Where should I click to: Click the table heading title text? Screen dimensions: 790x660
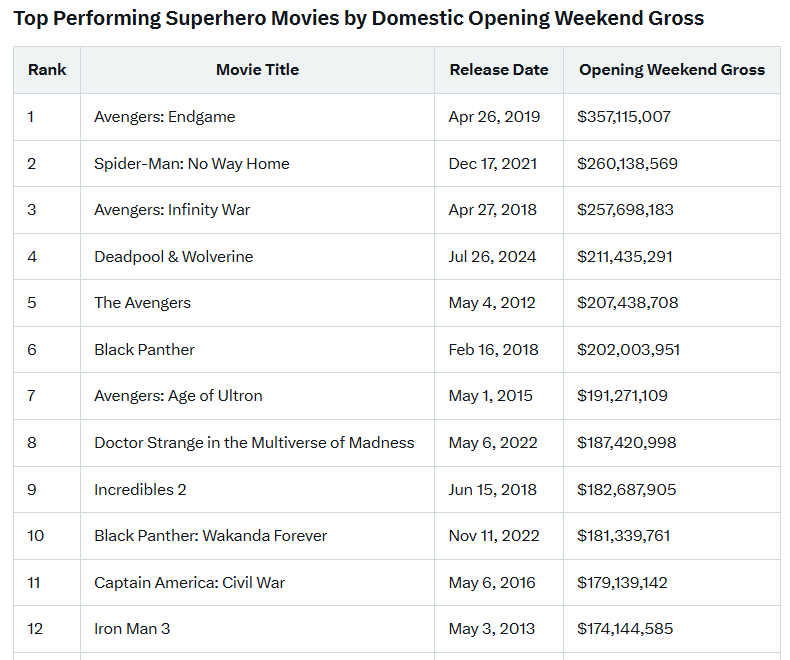pos(358,18)
